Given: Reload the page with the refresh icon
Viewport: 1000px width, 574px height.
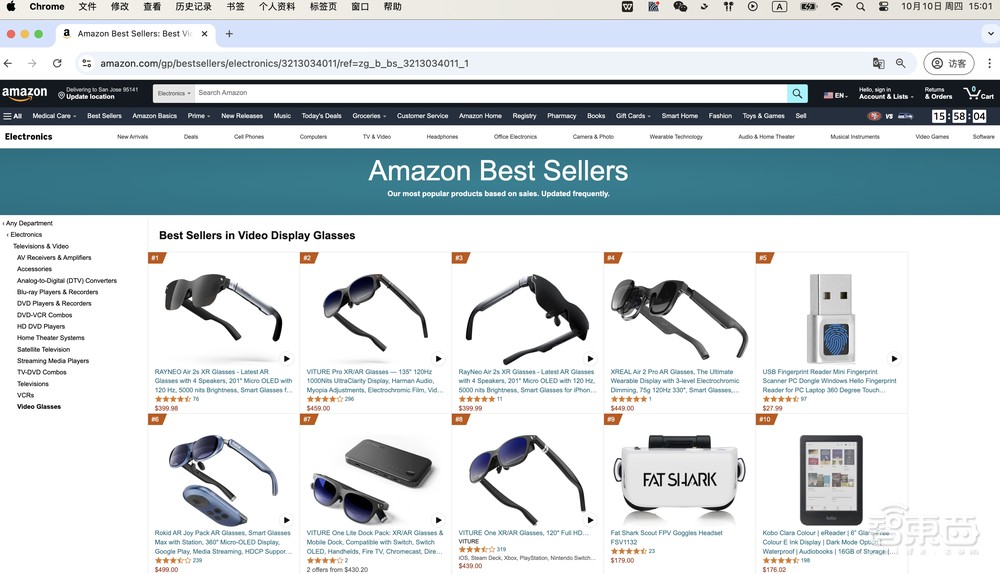Looking at the screenshot, I should pos(57,63).
